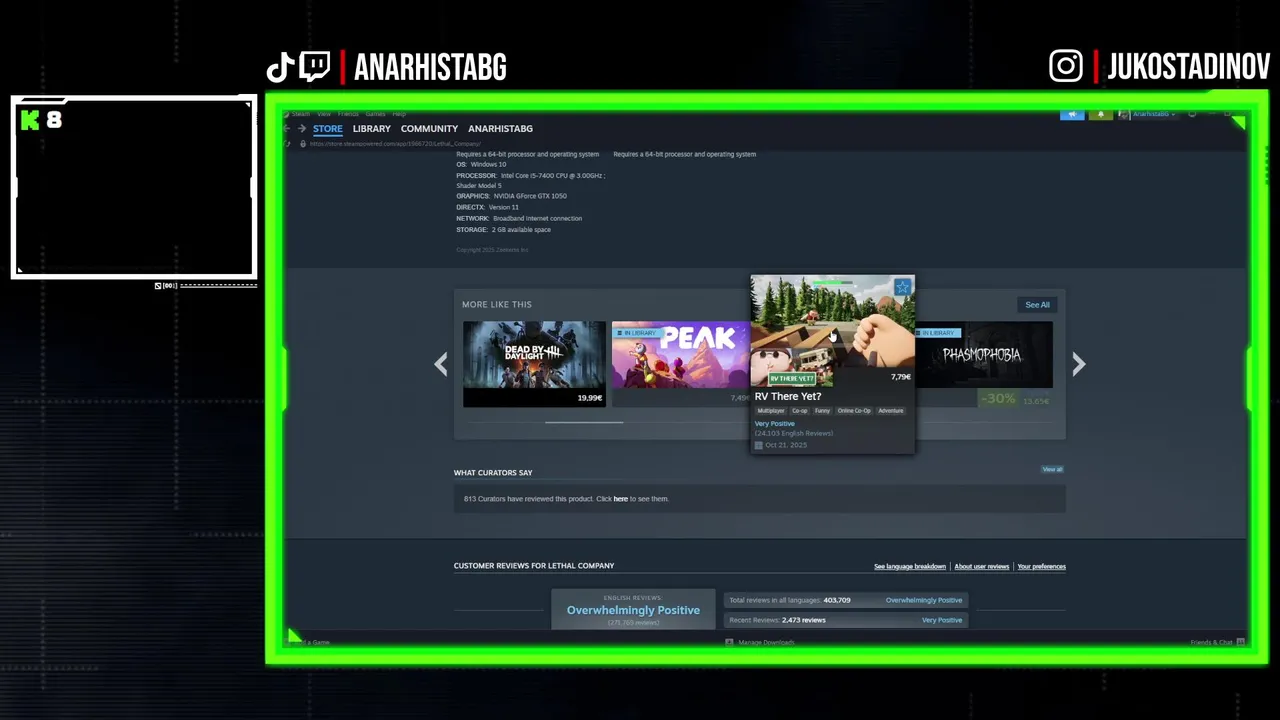Click the ANARHISTABG handle in overlay
1280x720 pixels.
pyautogui.click(x=430, y=67)
